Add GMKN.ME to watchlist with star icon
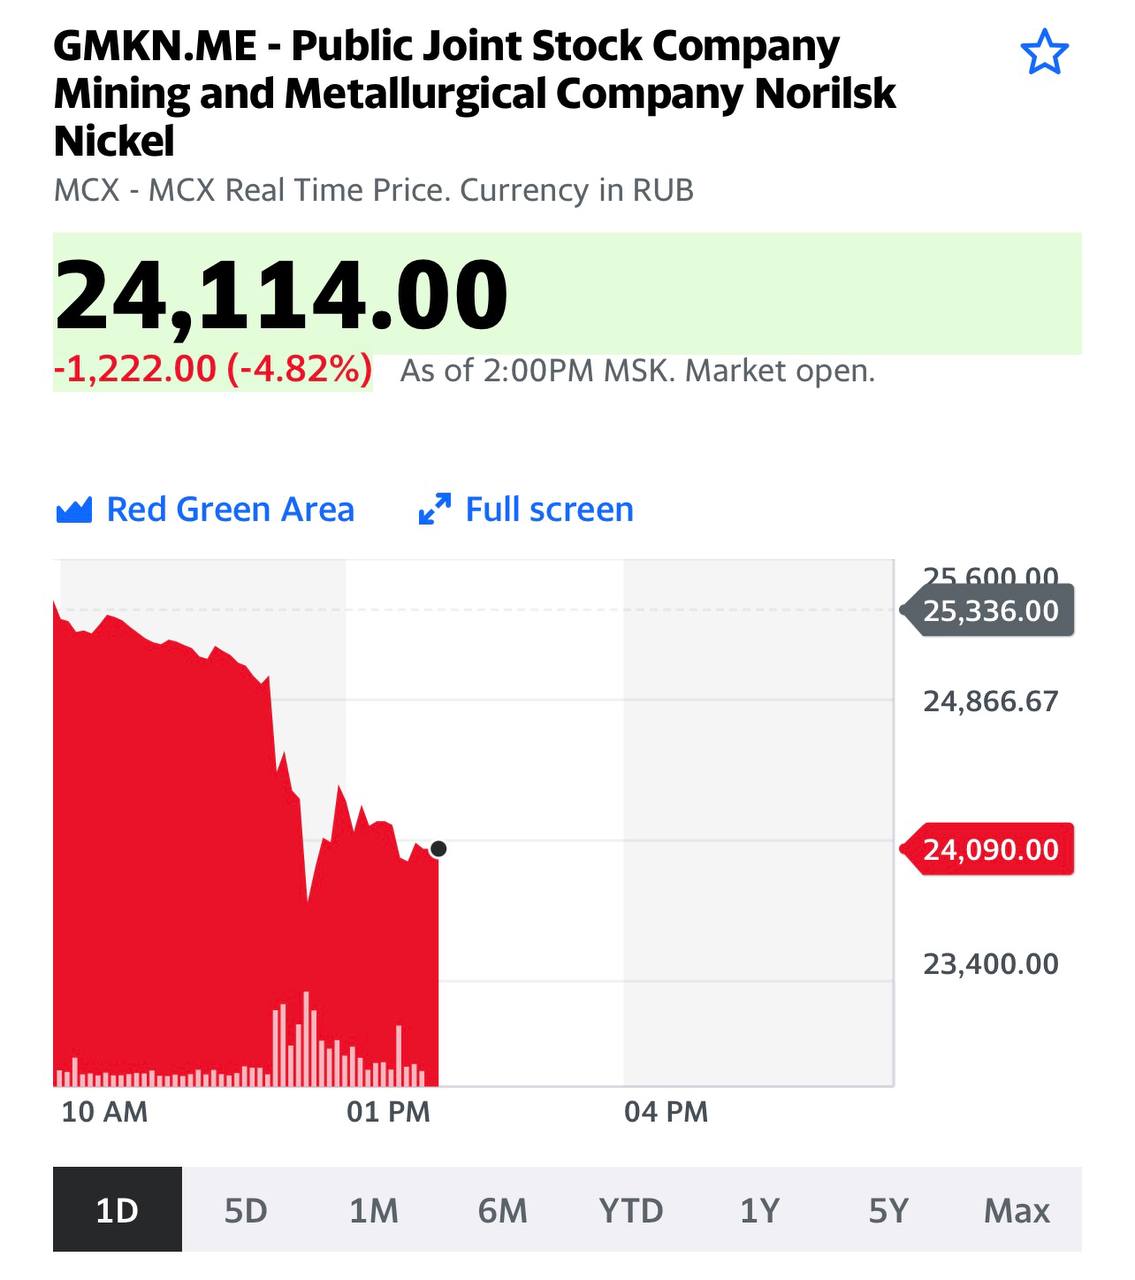1135x1280 pixels. [1045, 52]
